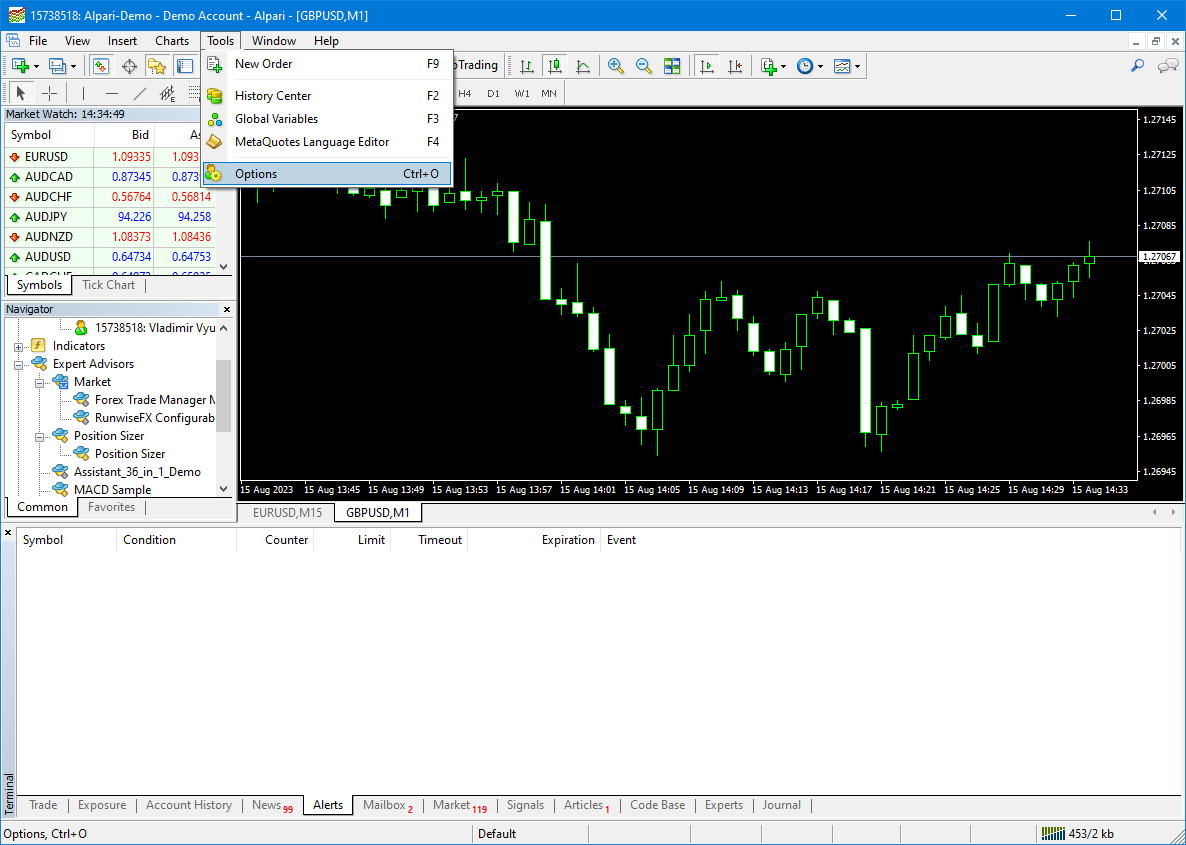Toggle Chart Shift button
The image size is (1186, 845).
(x=735, y=66)
